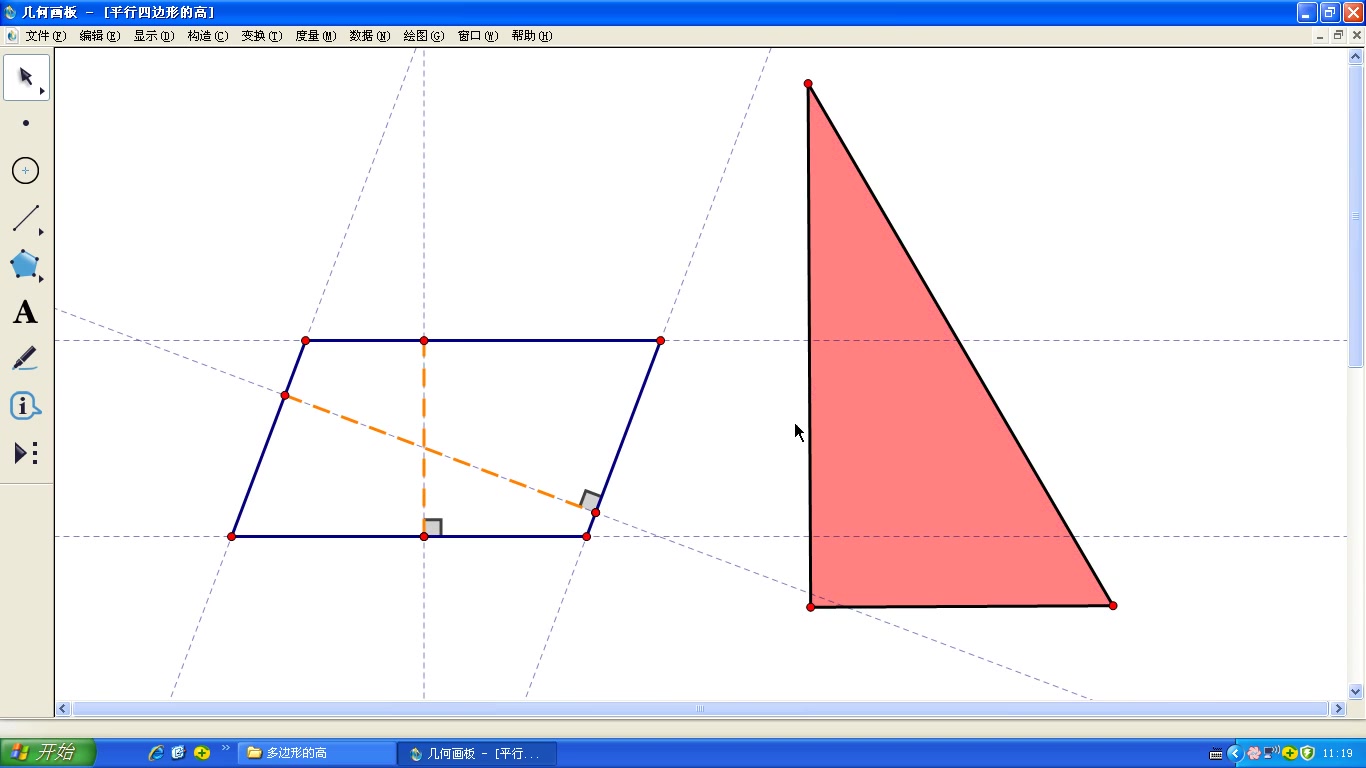
Task: Select the point on the parallelogram's left side
Action: 285,396
